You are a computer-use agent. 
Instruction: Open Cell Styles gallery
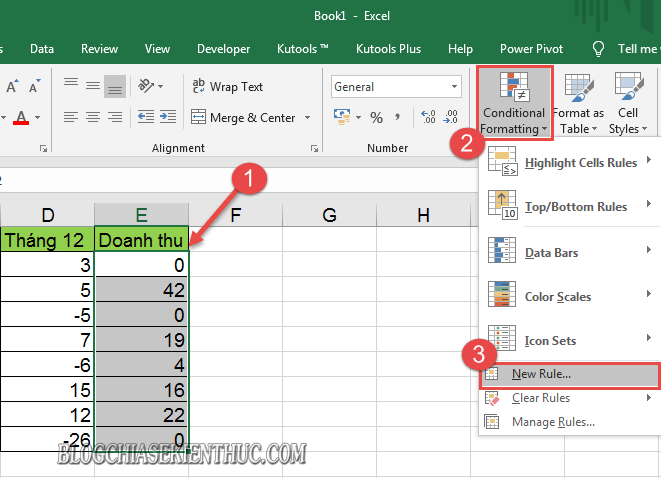click(628, 103)
